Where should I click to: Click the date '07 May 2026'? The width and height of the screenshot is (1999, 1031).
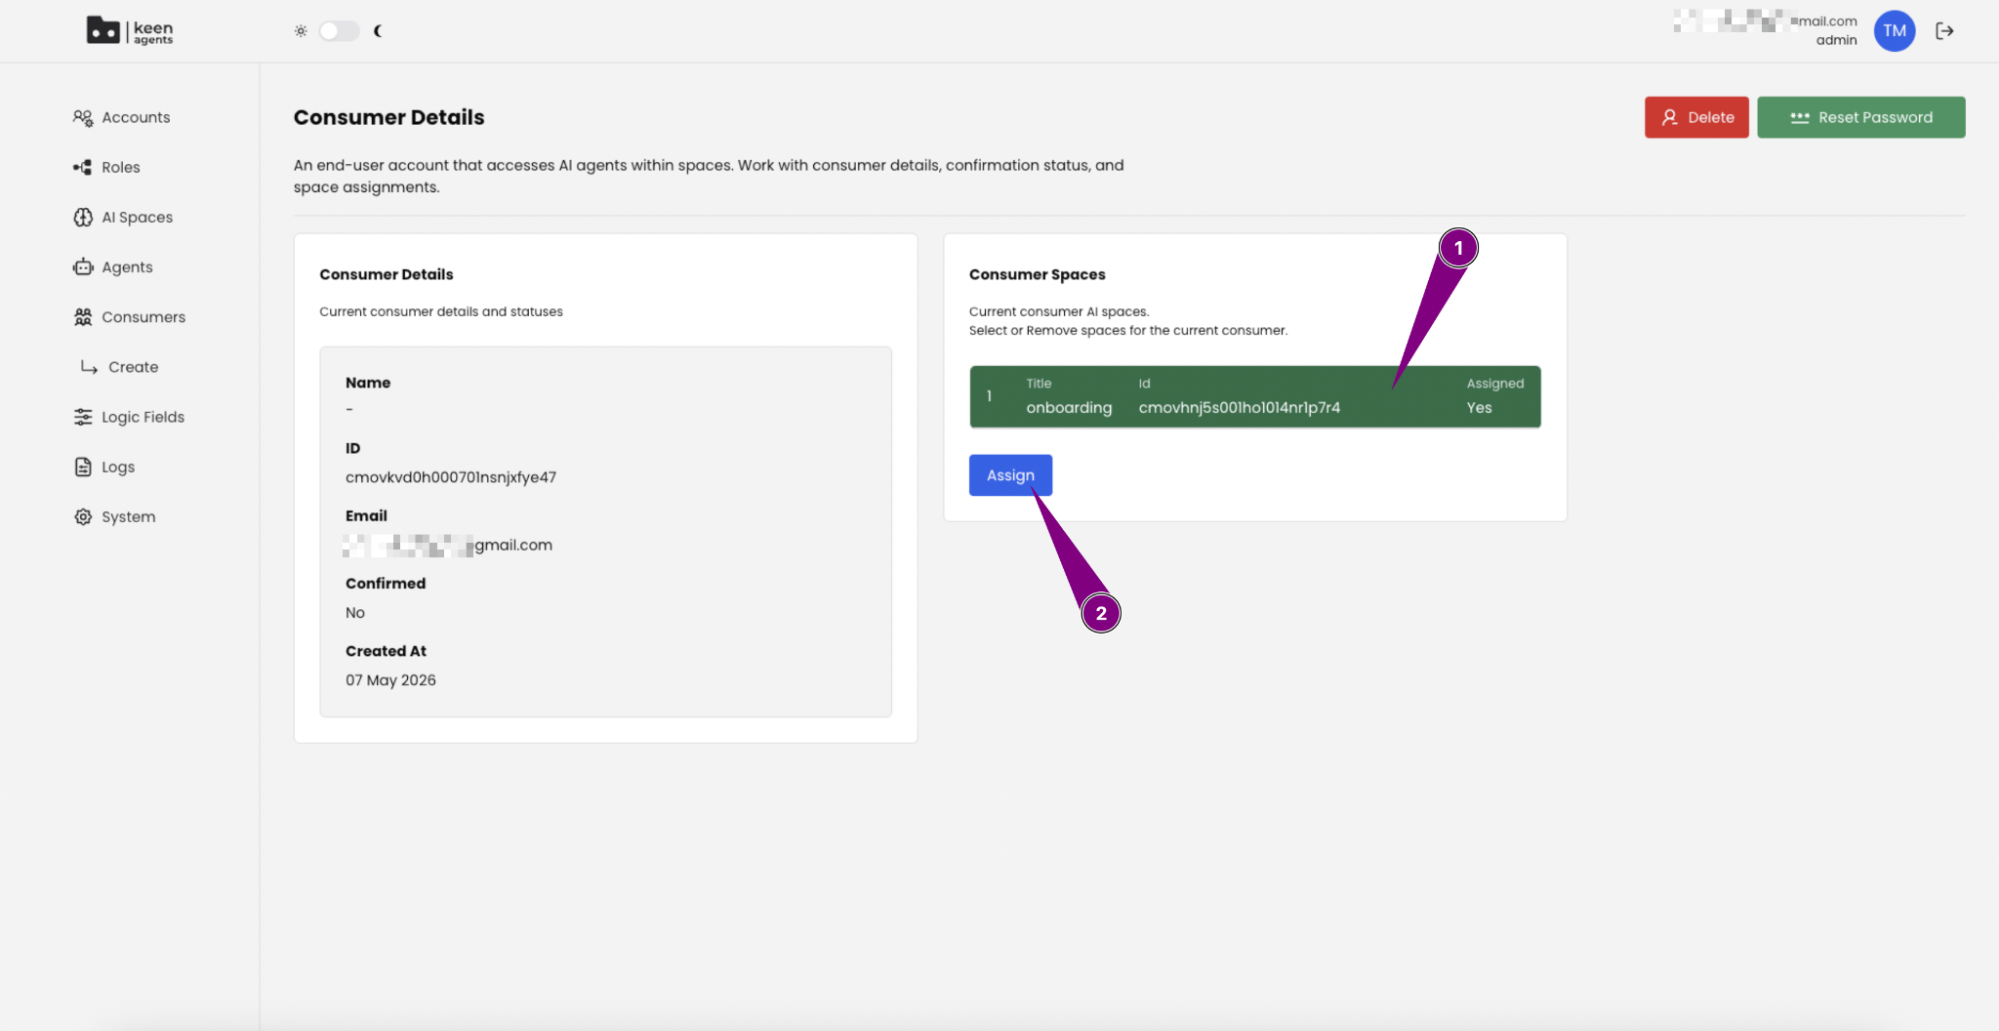391,680
